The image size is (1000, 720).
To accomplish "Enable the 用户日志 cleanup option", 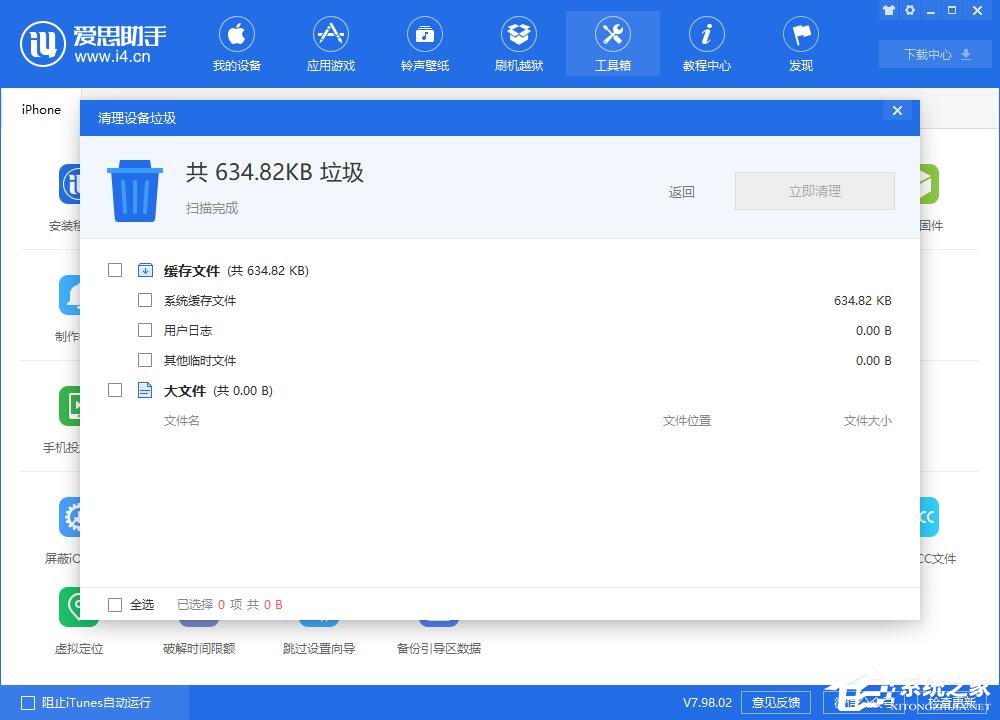I will (145, 330).
